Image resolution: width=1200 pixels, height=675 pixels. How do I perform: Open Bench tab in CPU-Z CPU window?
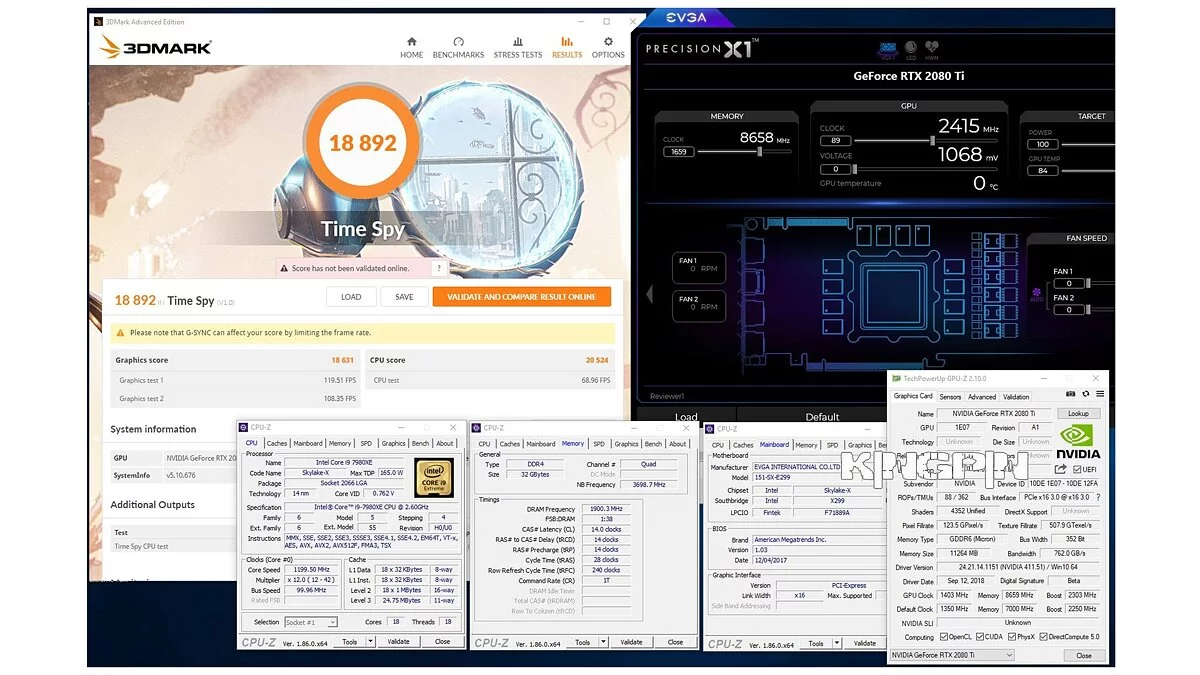point(420,443)
